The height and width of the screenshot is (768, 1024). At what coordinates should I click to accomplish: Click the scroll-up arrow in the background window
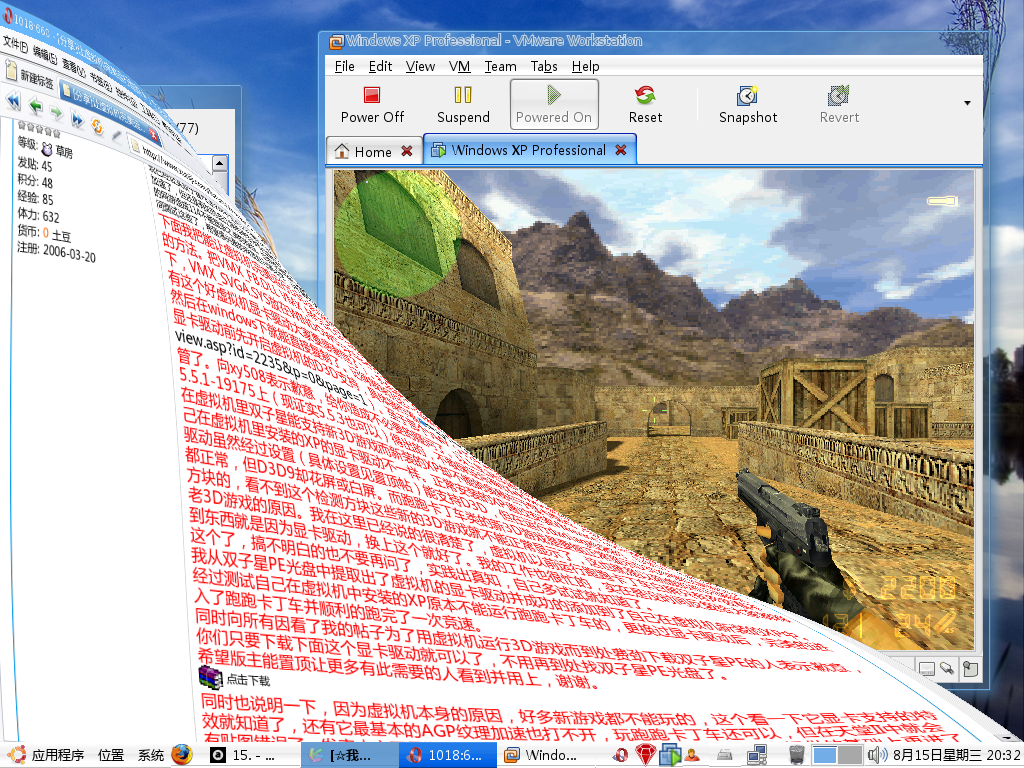tap(220, 163)
